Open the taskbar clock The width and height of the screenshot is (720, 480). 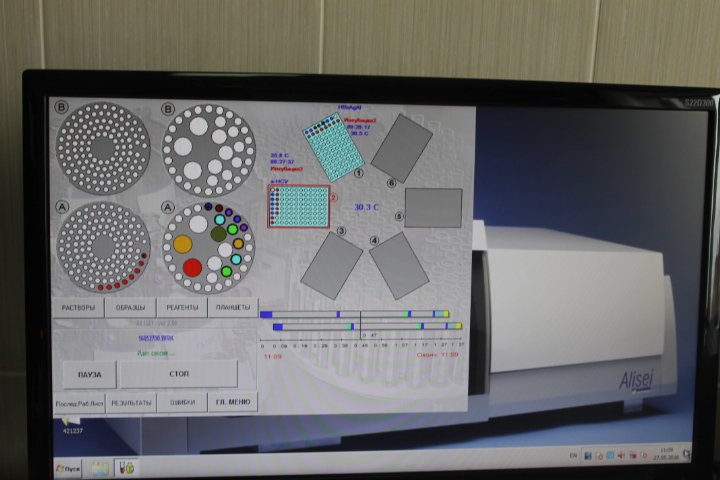(x=665, y=454)
